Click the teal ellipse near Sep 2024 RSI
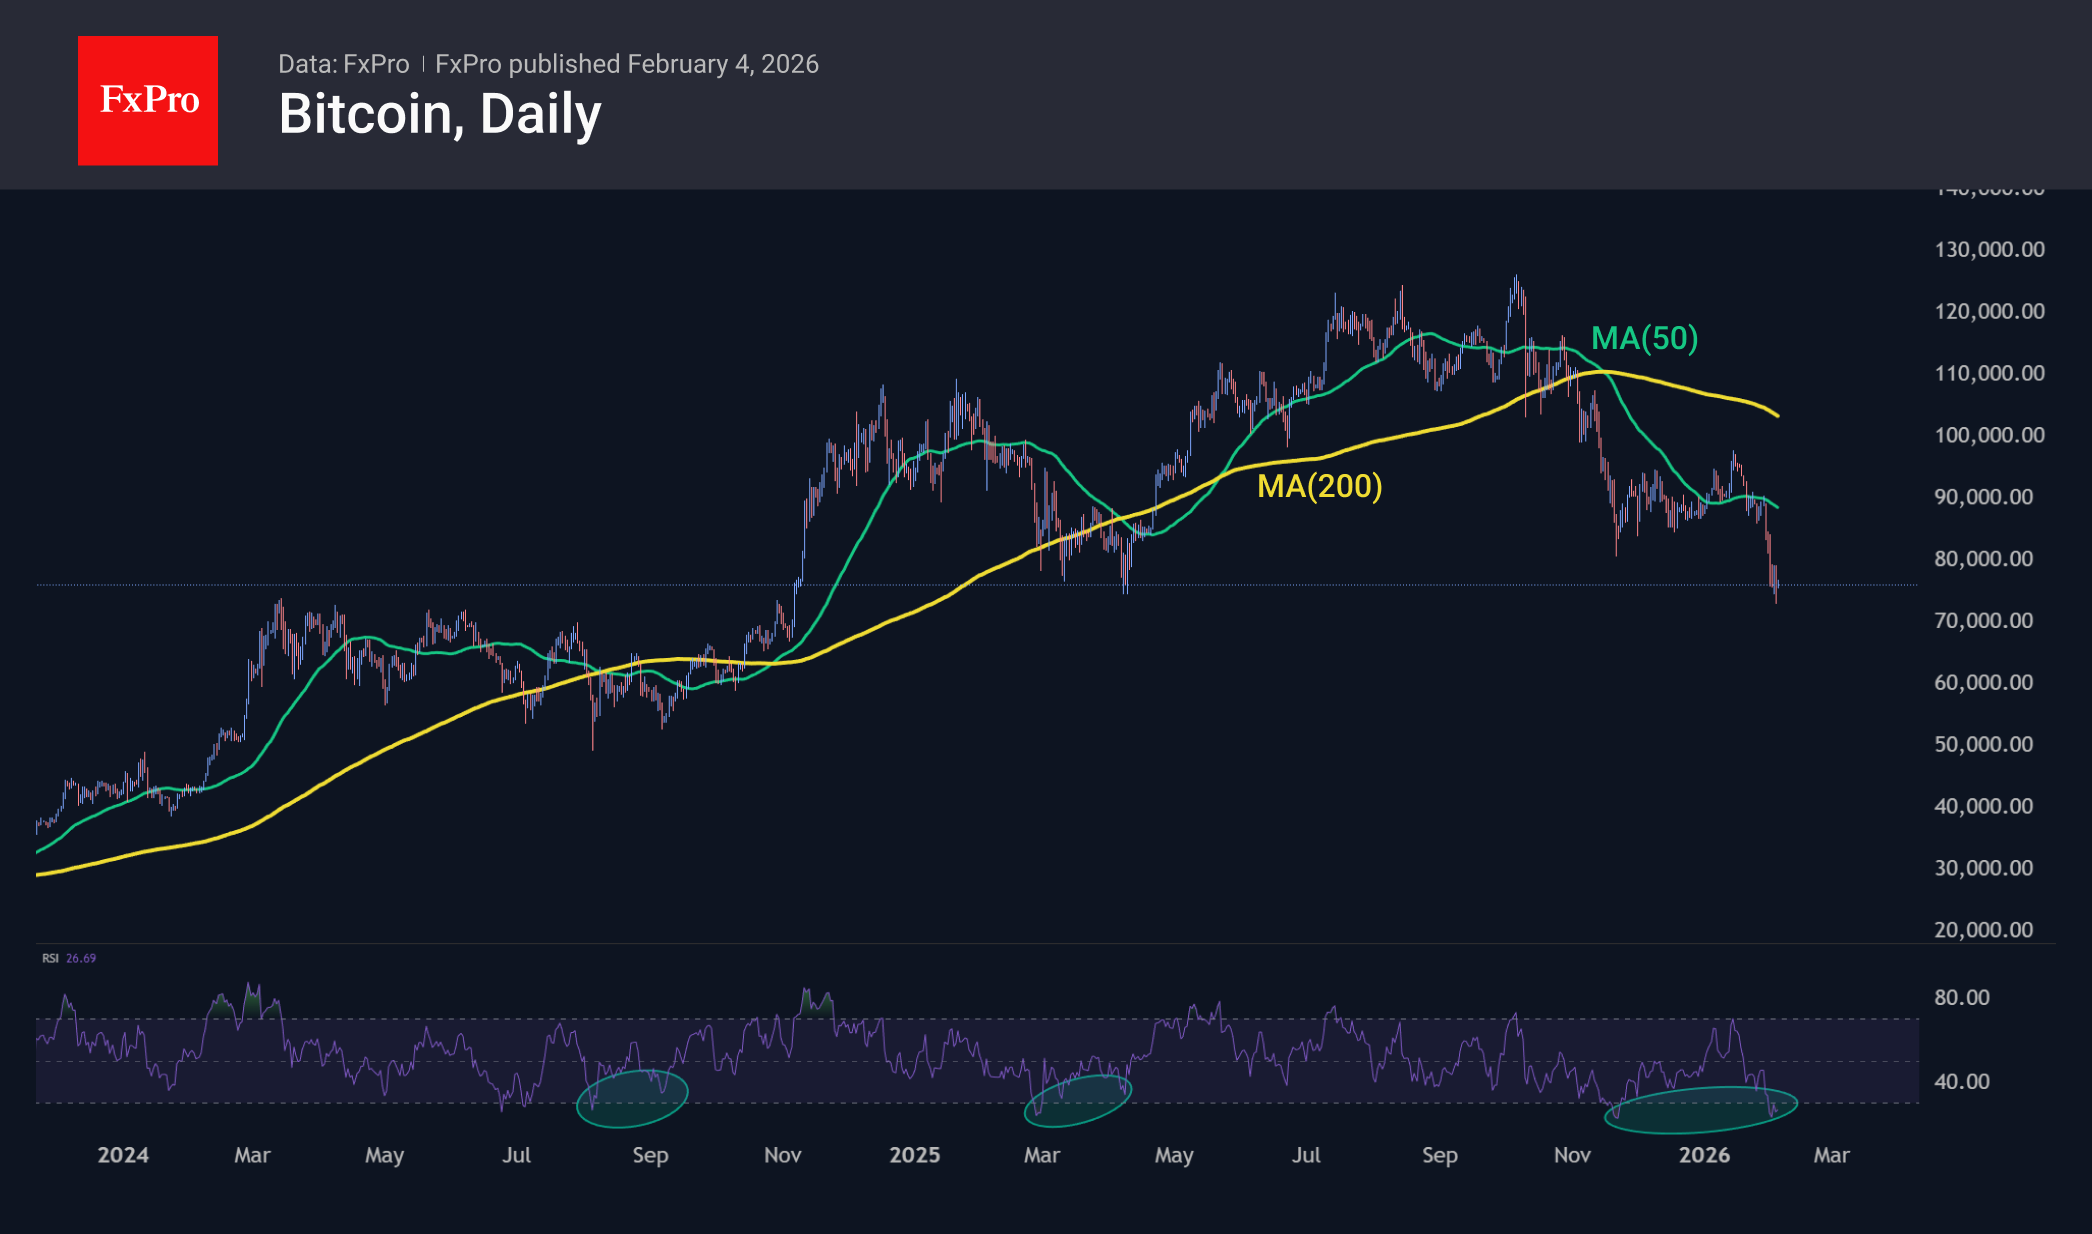 [632, 1098]
